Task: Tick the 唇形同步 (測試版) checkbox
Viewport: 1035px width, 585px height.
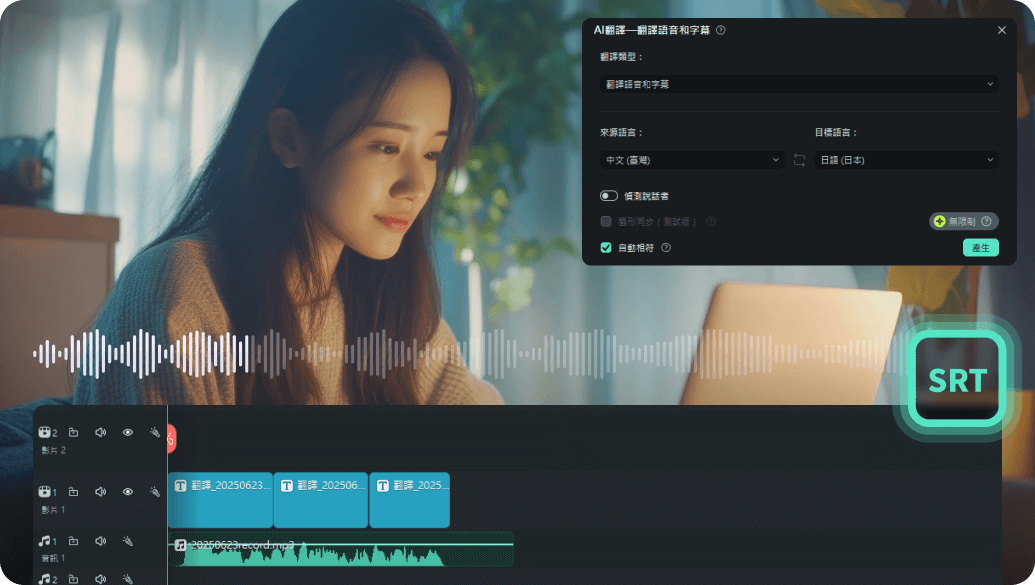Action: coord(606,222)
